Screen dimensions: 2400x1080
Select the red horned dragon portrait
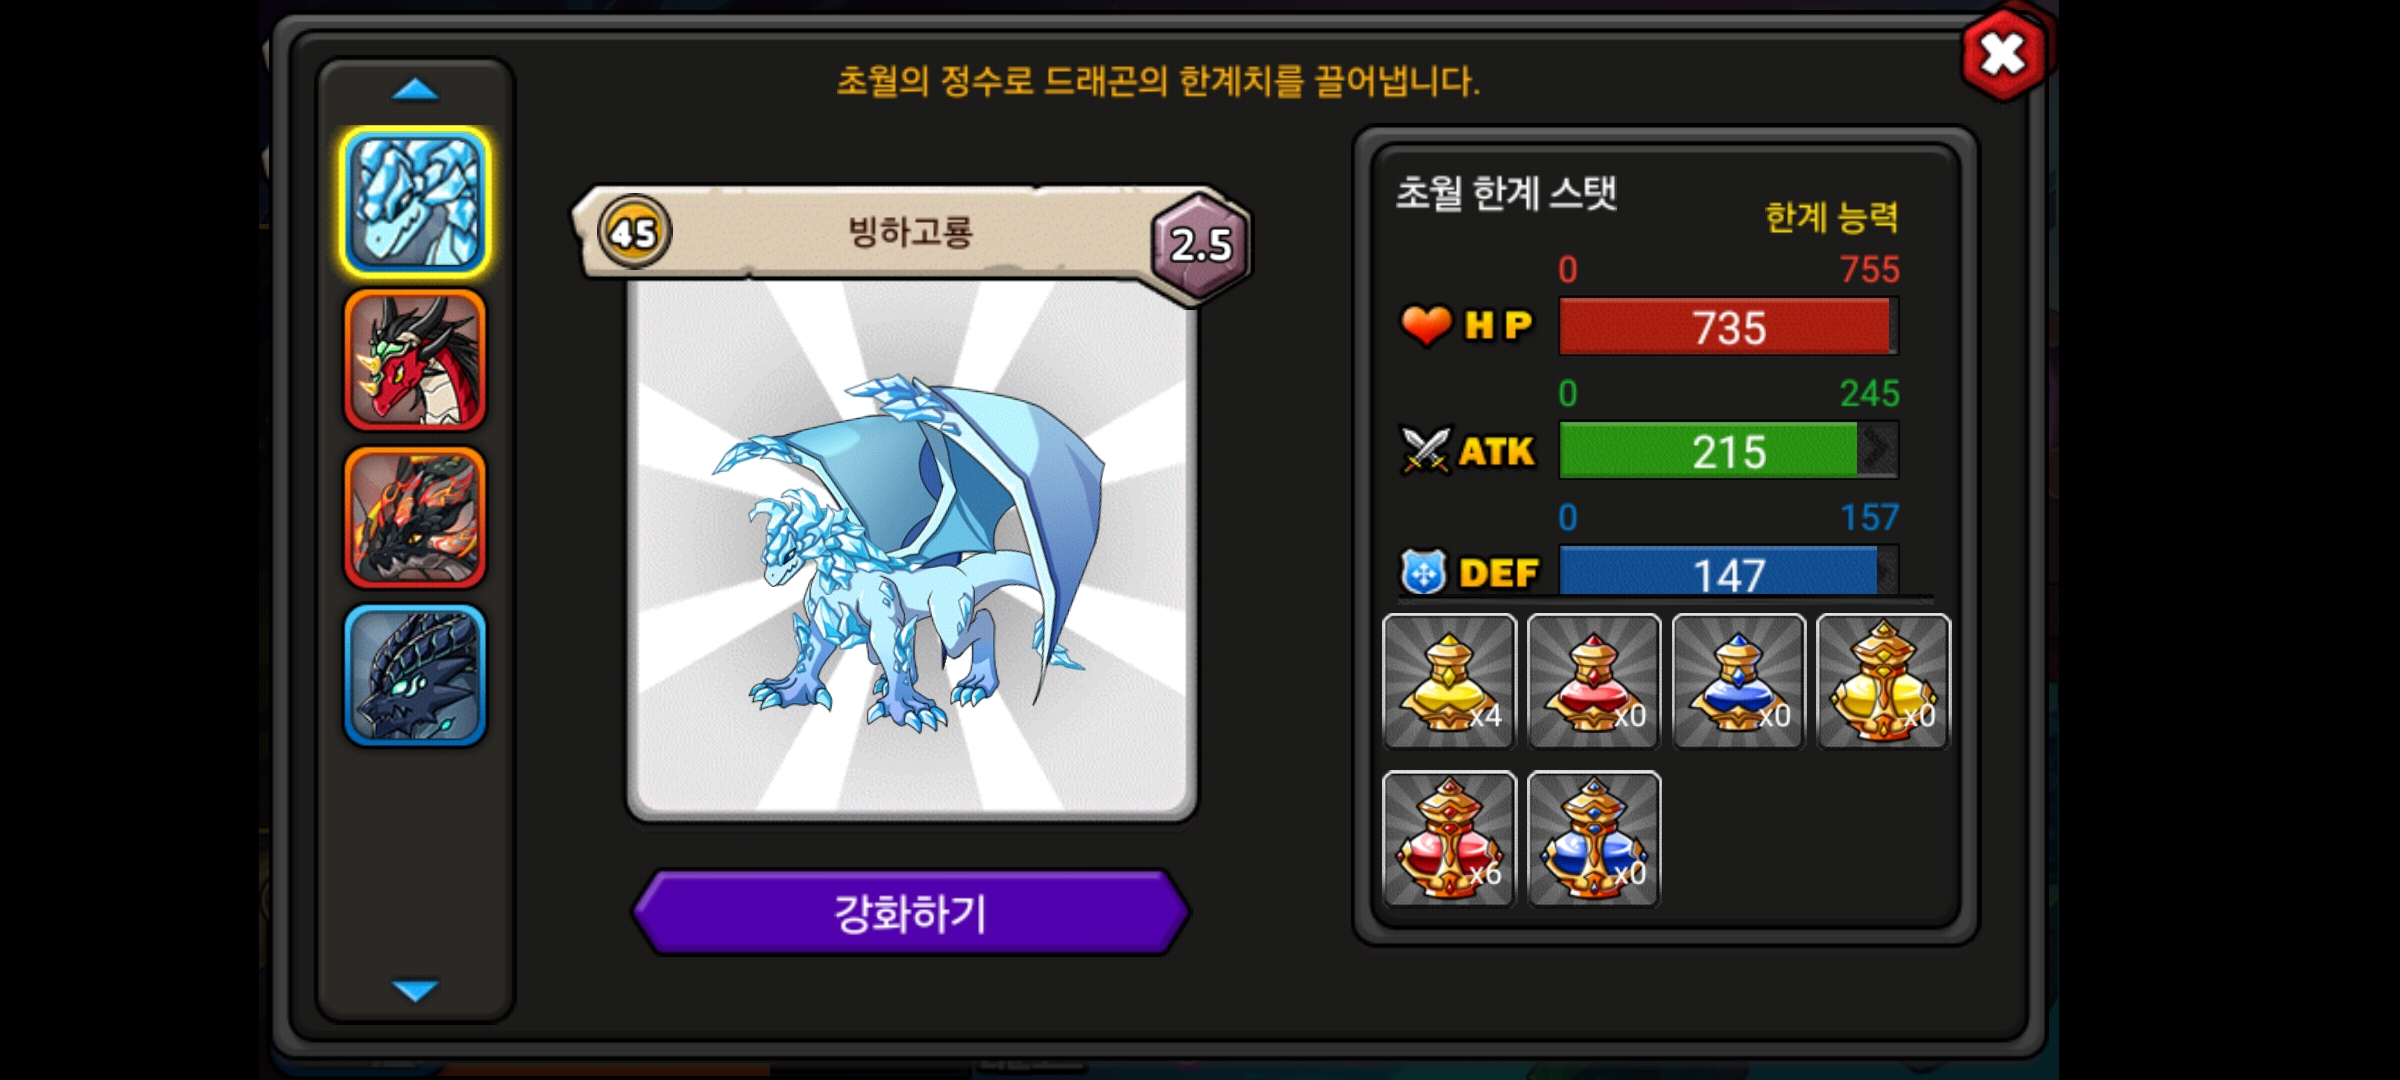[415, 360]
